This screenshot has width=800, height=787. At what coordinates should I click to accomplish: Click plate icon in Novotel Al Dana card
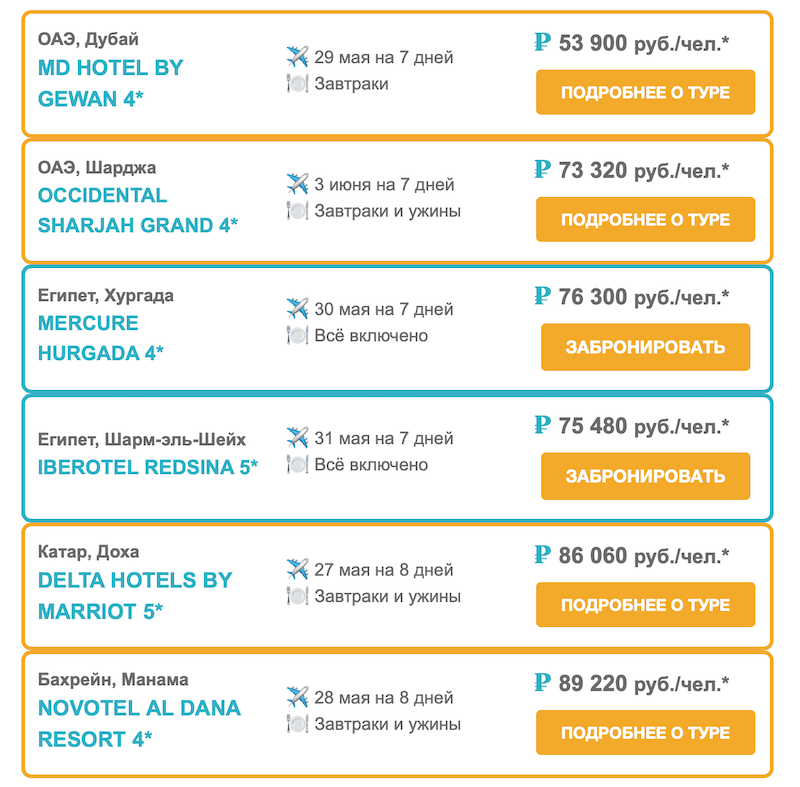coord(297,723)
